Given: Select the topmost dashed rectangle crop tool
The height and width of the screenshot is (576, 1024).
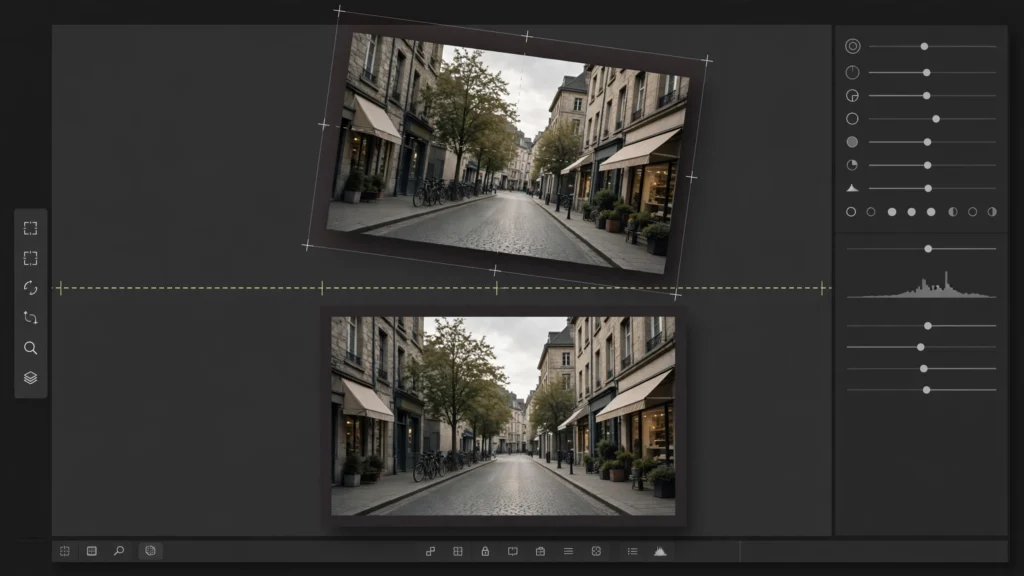Looking at the screenshot, I should 30,229.
